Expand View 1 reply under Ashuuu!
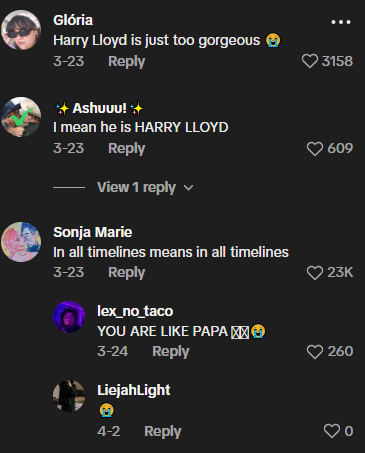The width and height of the screenshot is (365, 453). [x=136, y=187]
